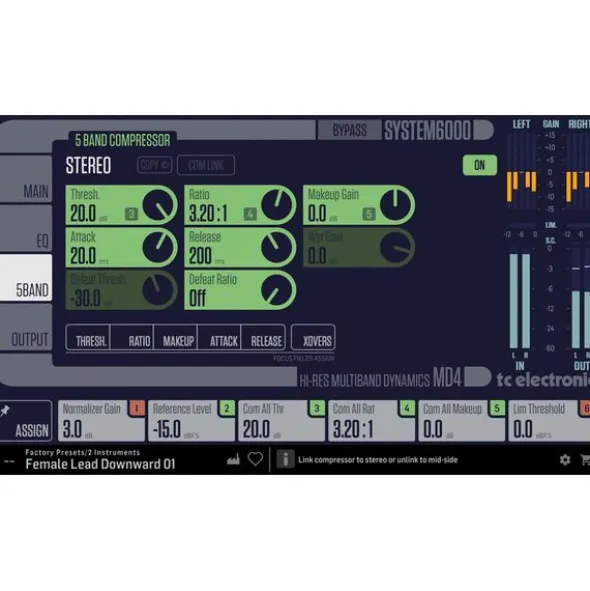The height and width of the screenshot is (591, 590).
Task: Click the Makeup Gain knob
Action: [396, 205]
